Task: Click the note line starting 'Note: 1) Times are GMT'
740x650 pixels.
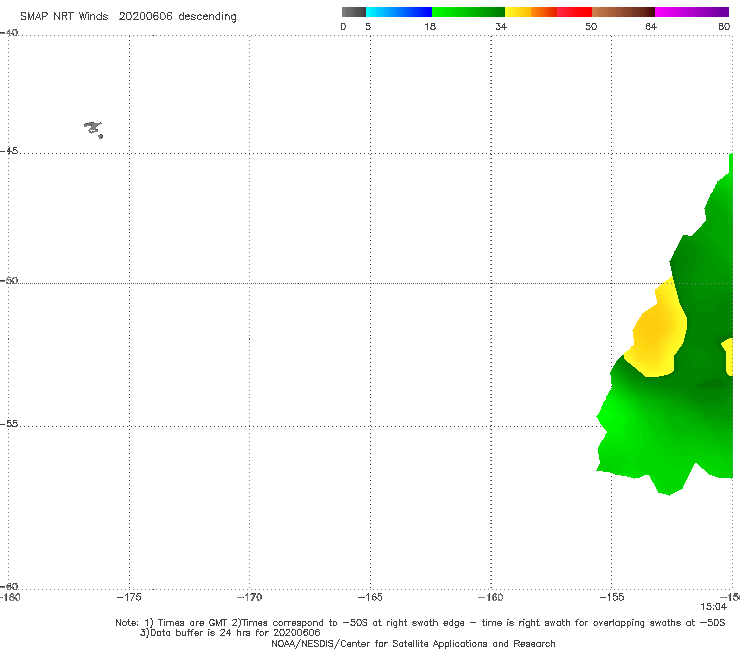Action: click(420, 623)
